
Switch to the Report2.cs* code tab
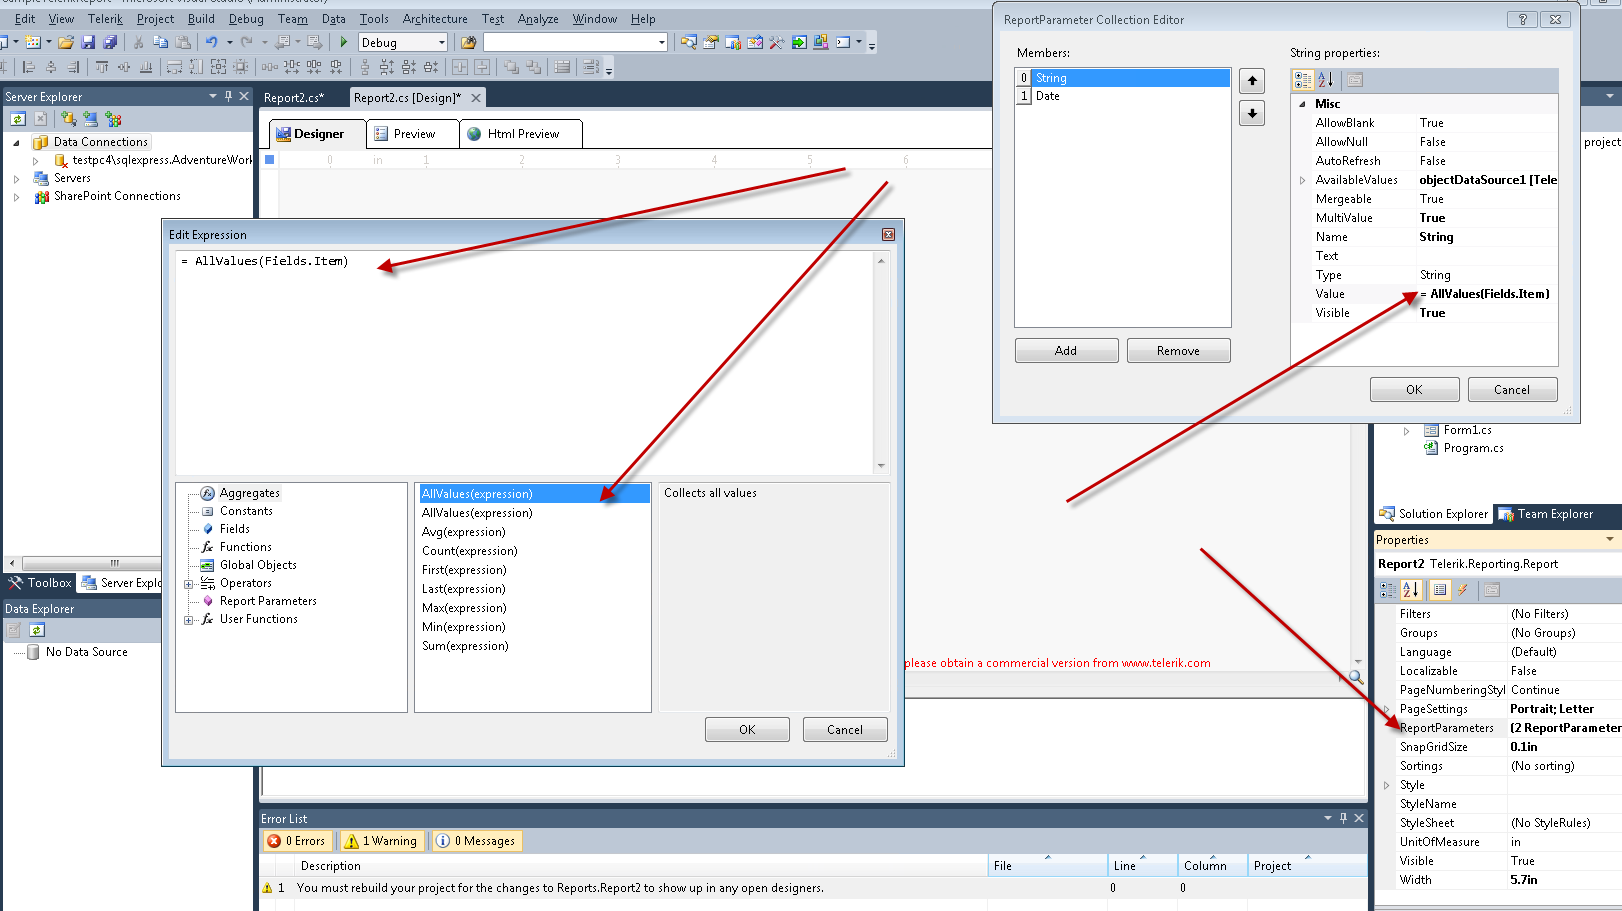pyautogui.click(x=294, y=97)
